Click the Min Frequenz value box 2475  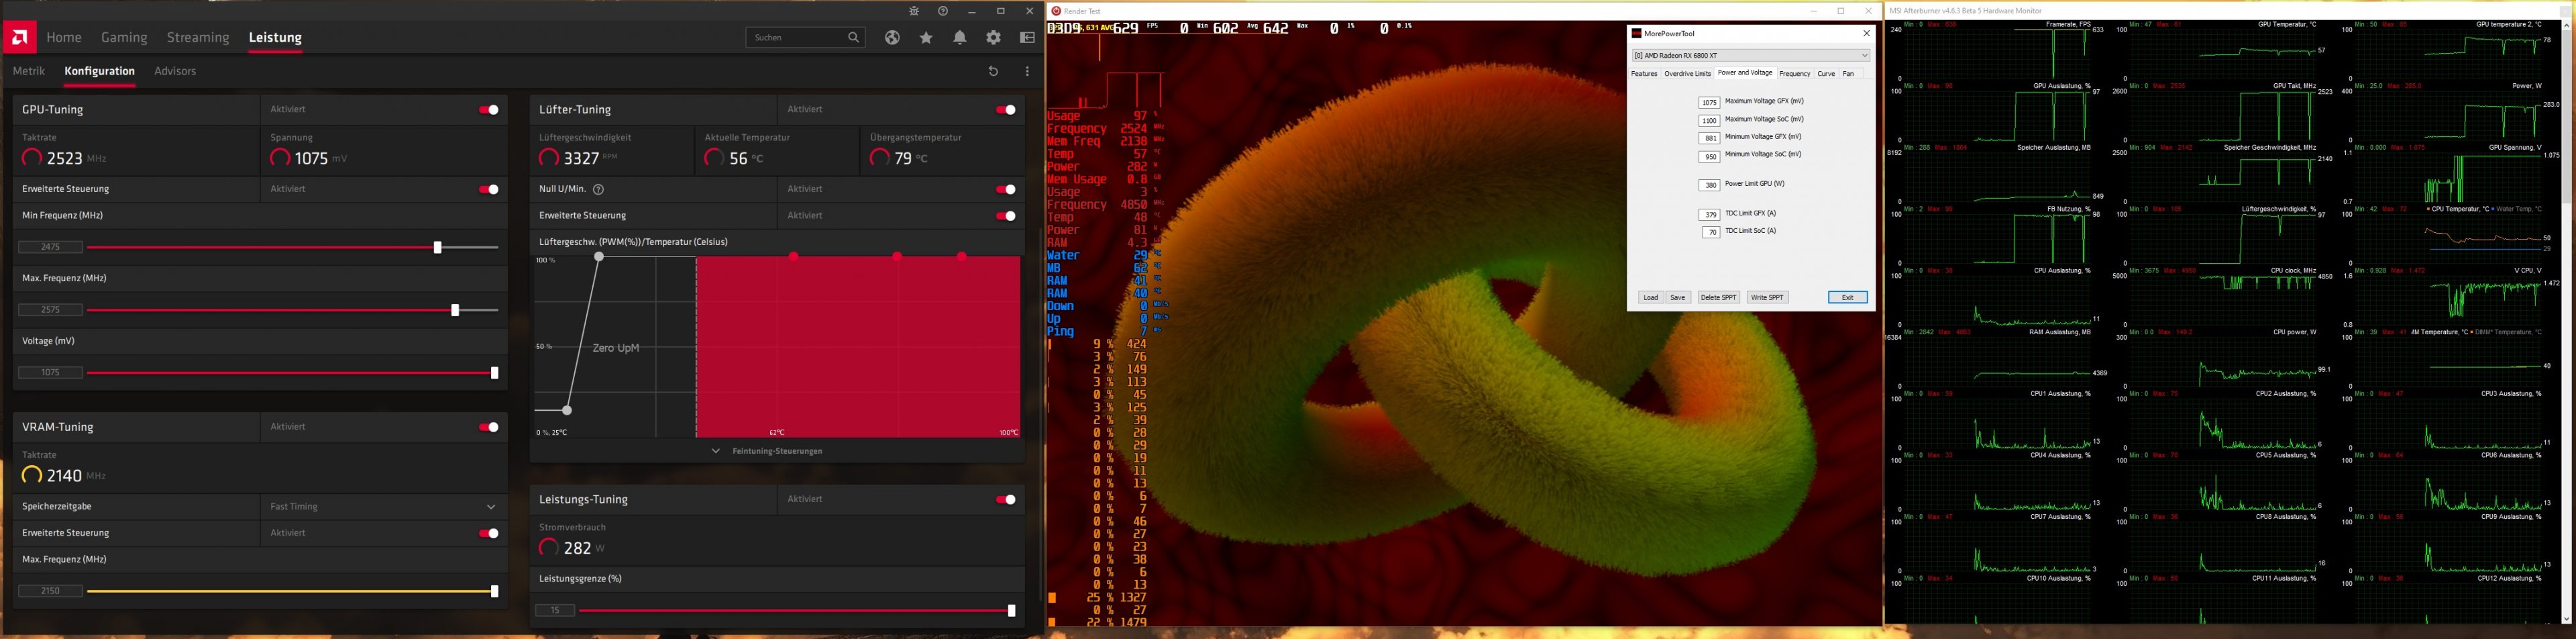pyautogui.click(x=50, y=247)
